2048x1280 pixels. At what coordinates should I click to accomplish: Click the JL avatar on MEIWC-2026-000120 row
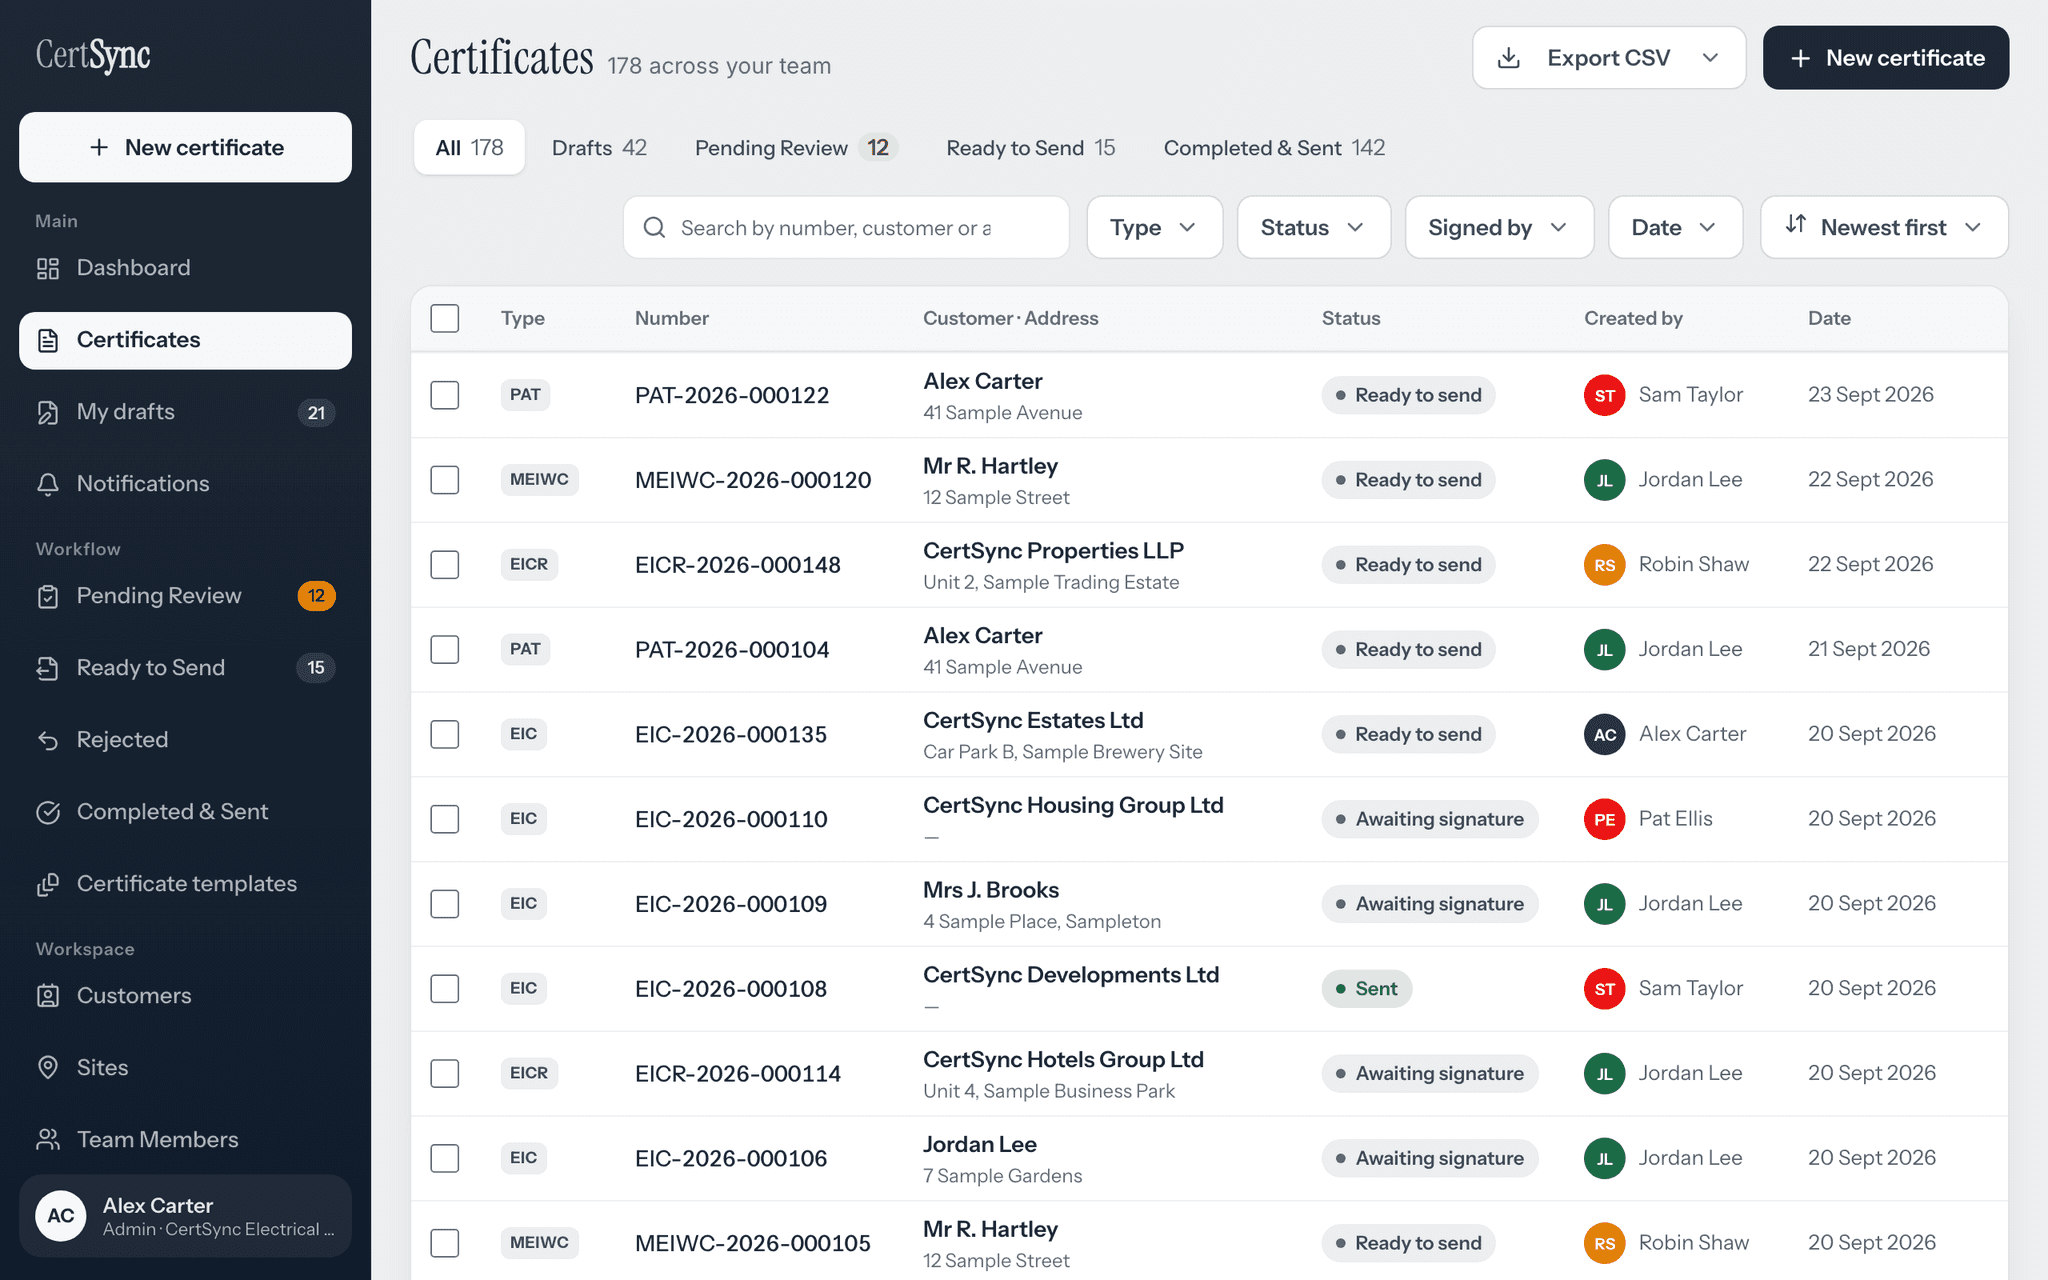(1605, 480)
